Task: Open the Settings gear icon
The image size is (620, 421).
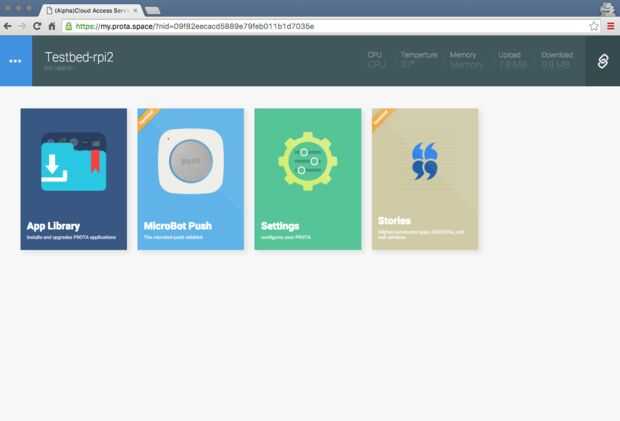Action: point(308,161)
